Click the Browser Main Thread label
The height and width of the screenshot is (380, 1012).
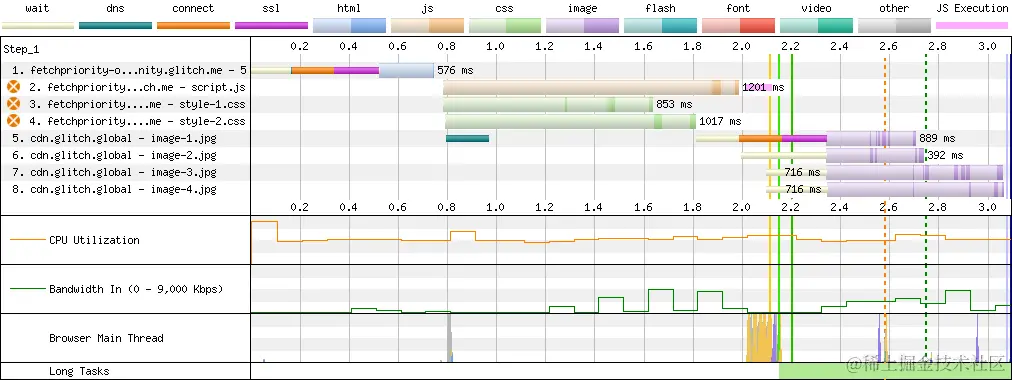point(106,338)
